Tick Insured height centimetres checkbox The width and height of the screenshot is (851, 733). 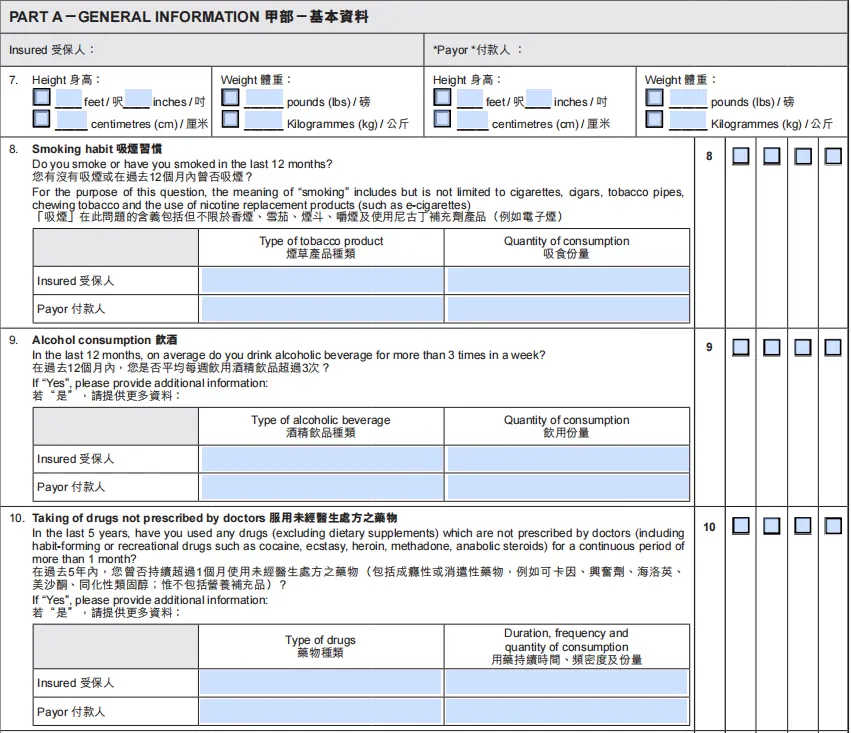click(x=42, y=119)
